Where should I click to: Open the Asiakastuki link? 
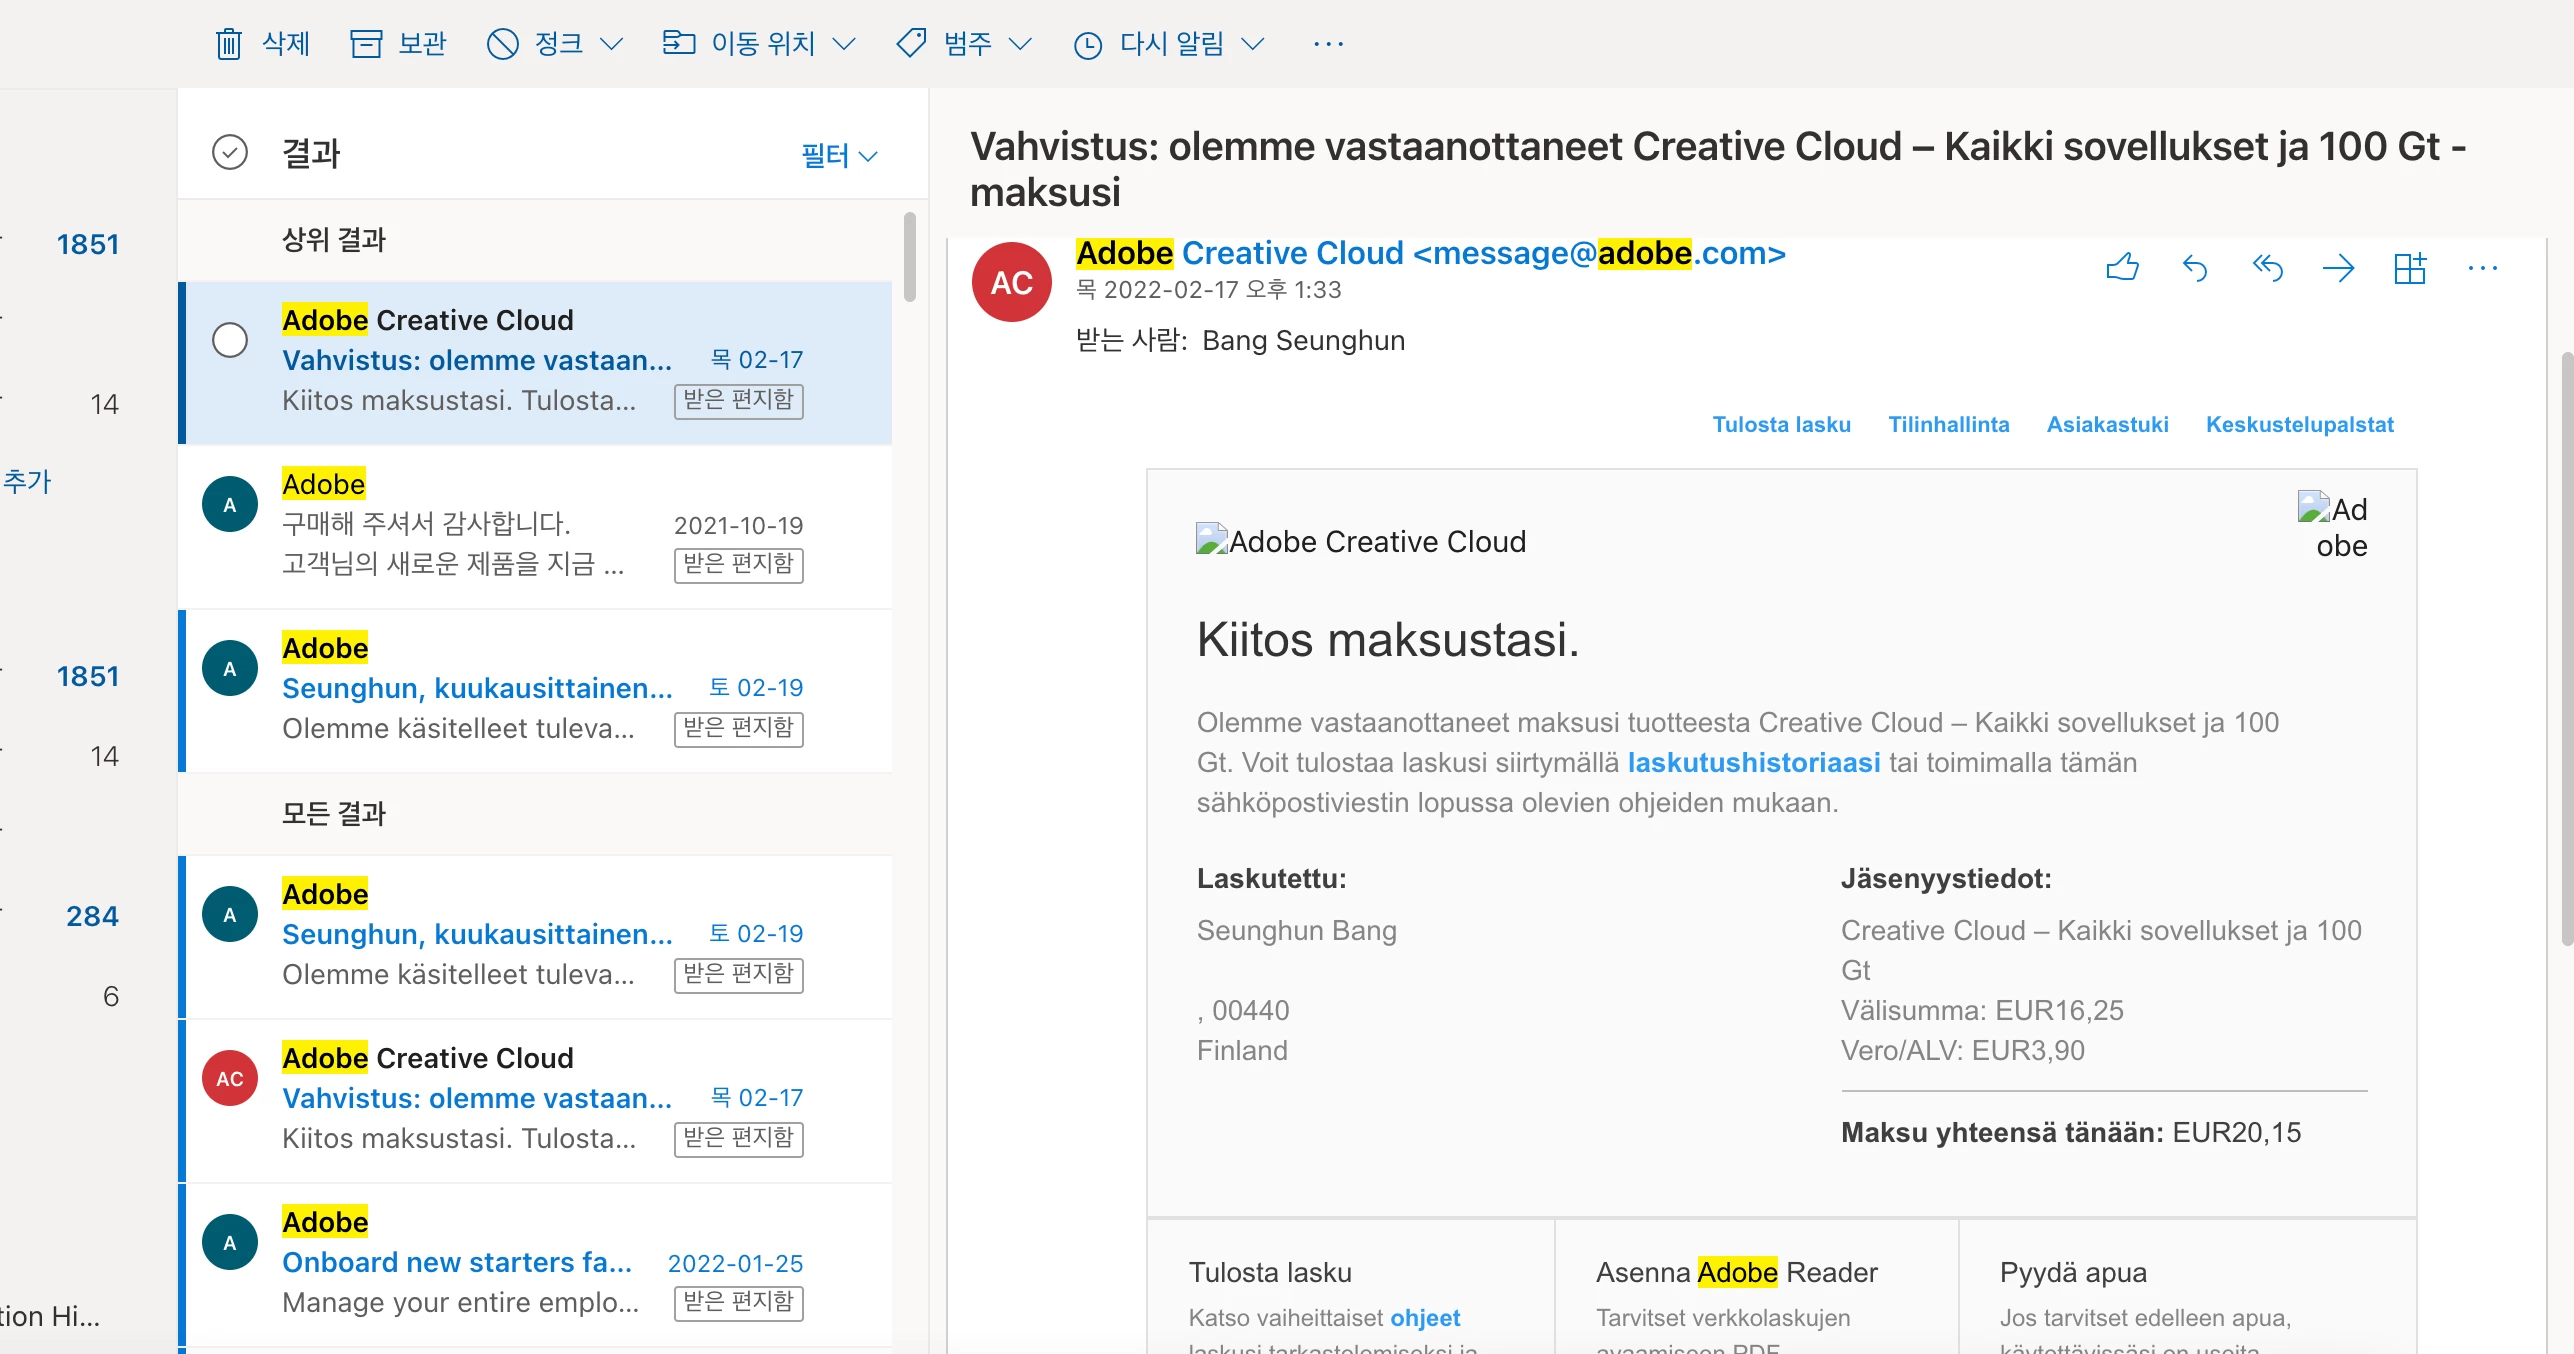[x=2107, y=424]
